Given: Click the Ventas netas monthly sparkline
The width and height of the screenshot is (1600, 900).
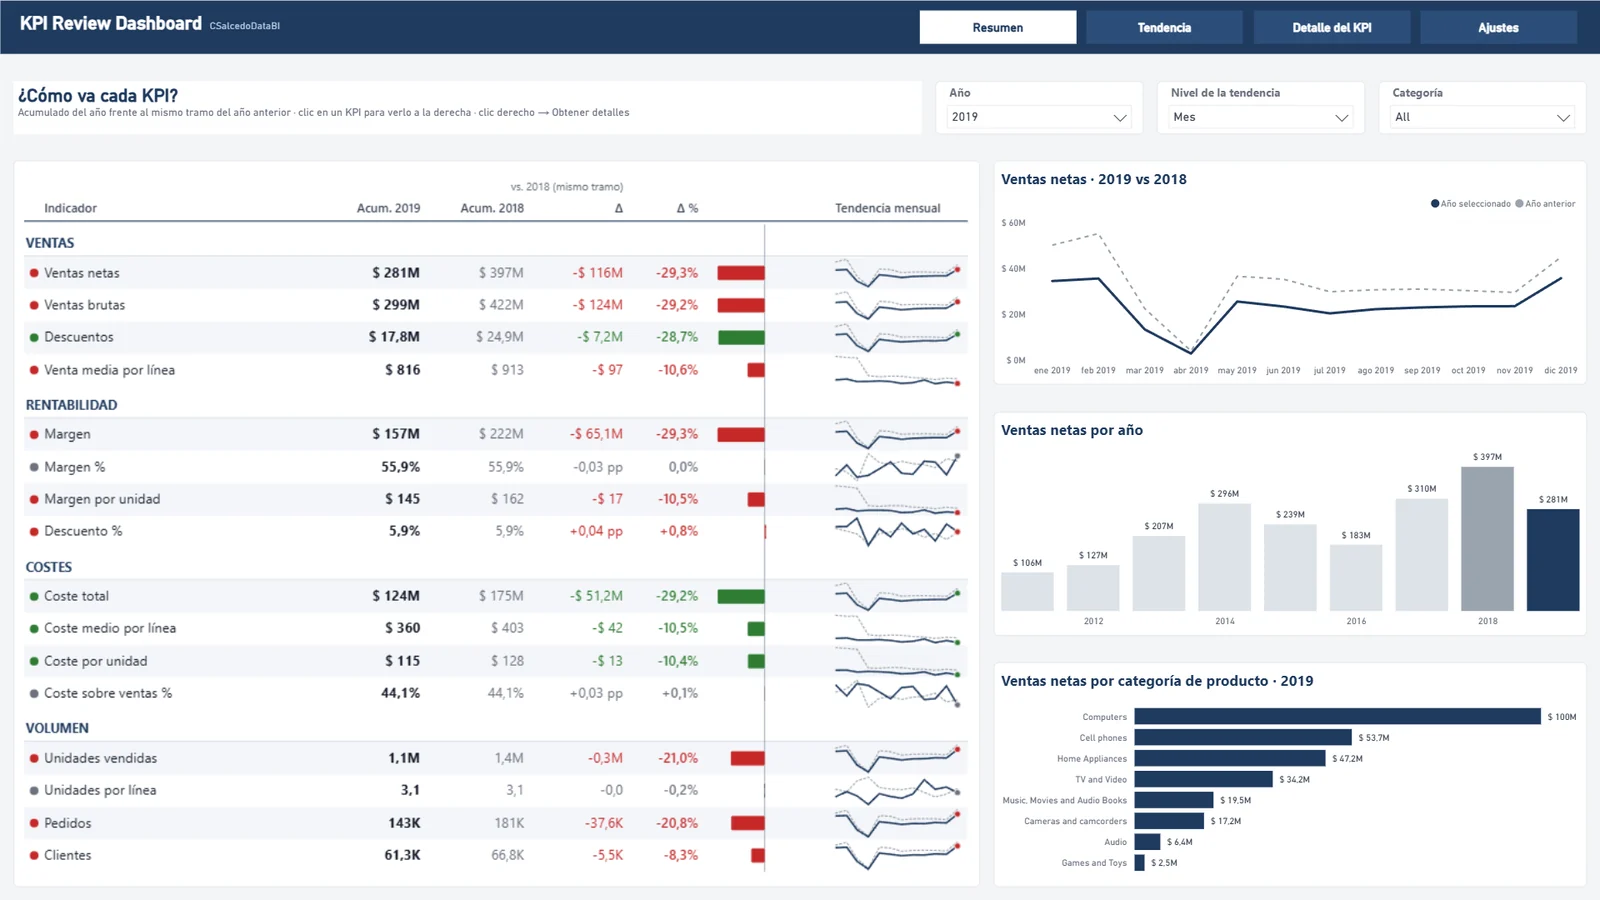Looking at the screenshot, I should click(x=898, y=273).
